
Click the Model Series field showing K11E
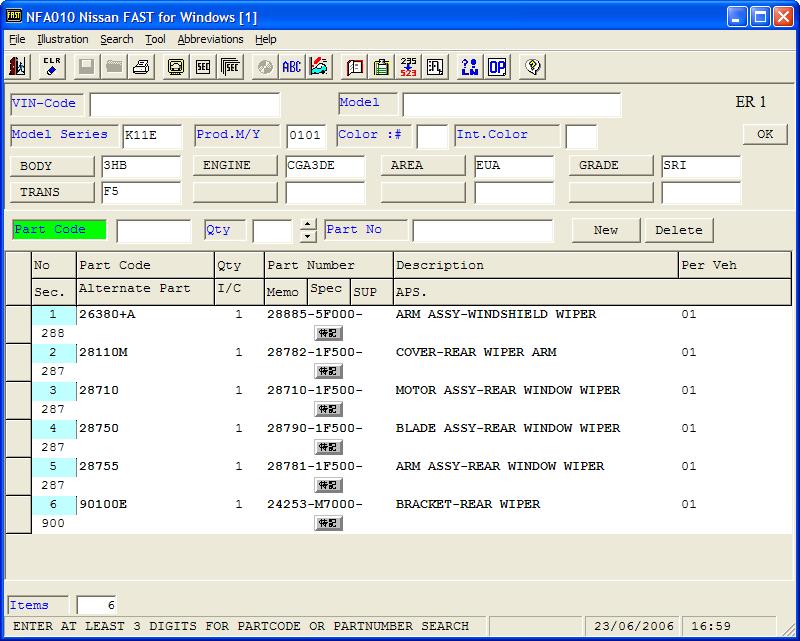(x=152, y=136)
